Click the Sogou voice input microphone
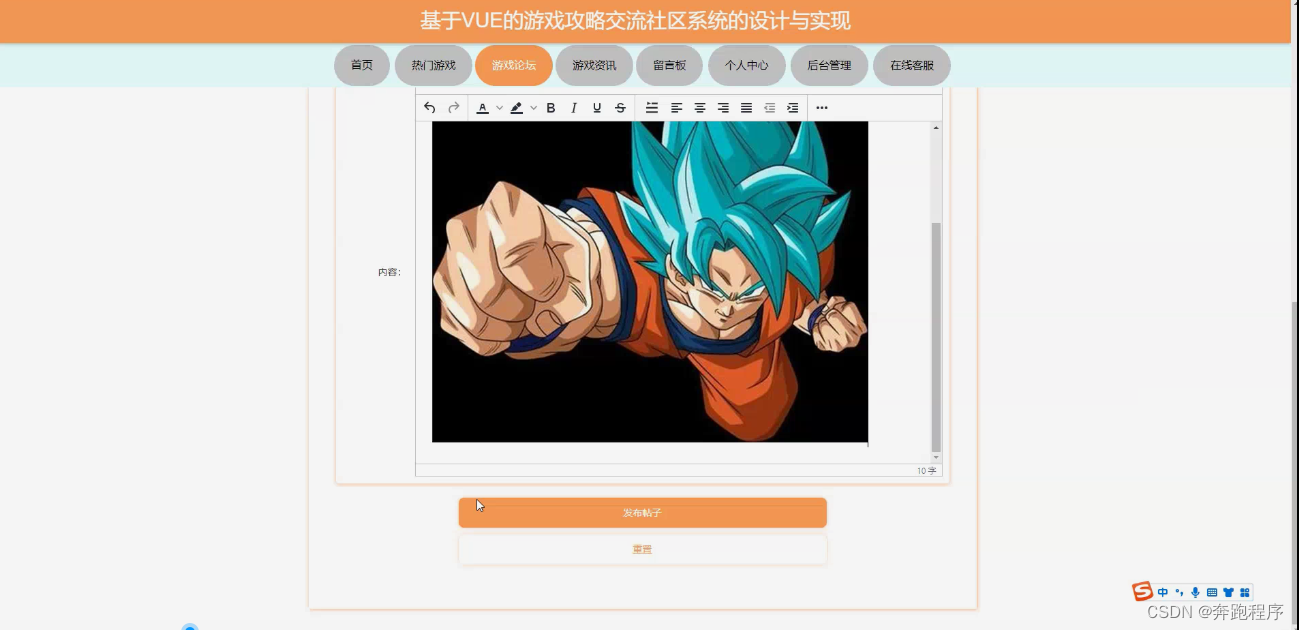 tap(1196, 593)
